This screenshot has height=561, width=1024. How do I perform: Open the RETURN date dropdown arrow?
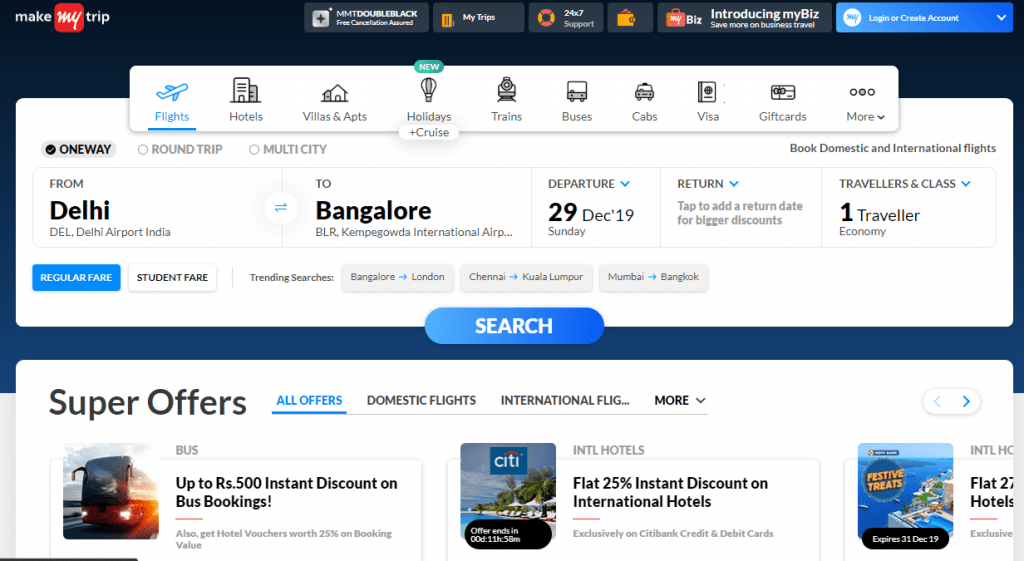click(x=733, y=184)
